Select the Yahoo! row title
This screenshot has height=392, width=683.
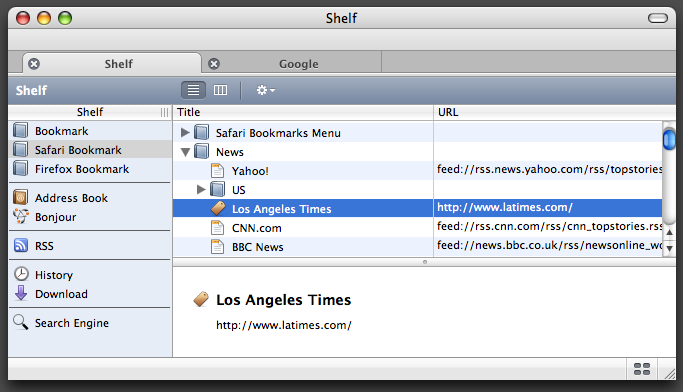[250, 171]
